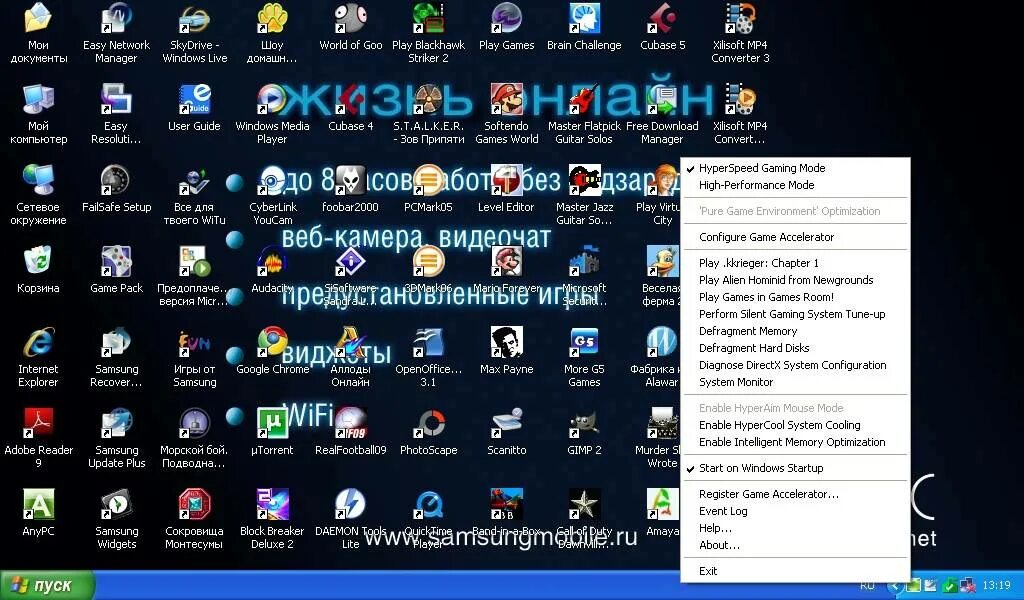This screenshot has width=1024, height=600.
Task: Open the Мой компьютер icon
Action: (39, 100)
